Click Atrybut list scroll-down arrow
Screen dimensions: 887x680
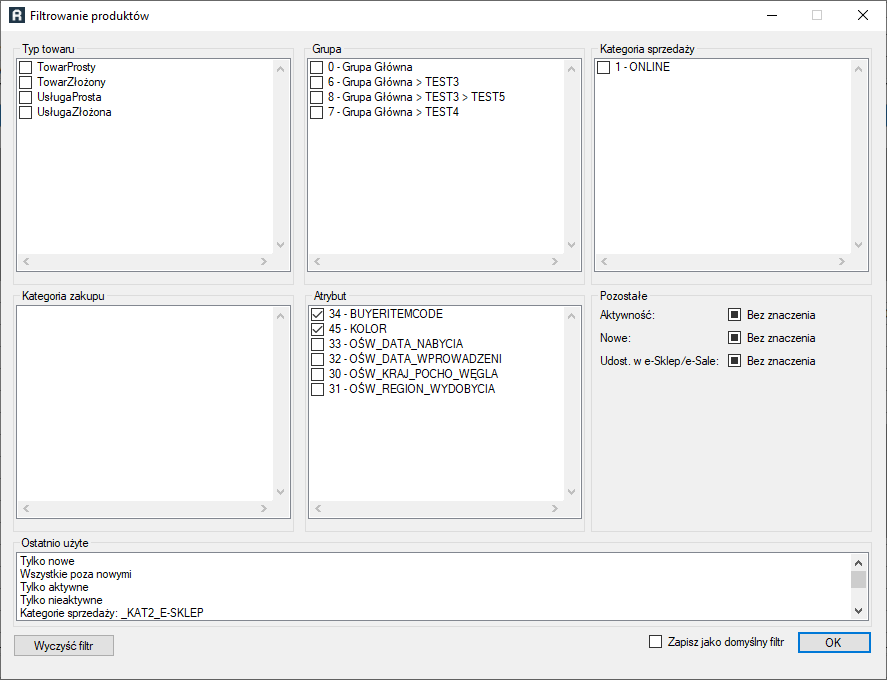point(571,492)
